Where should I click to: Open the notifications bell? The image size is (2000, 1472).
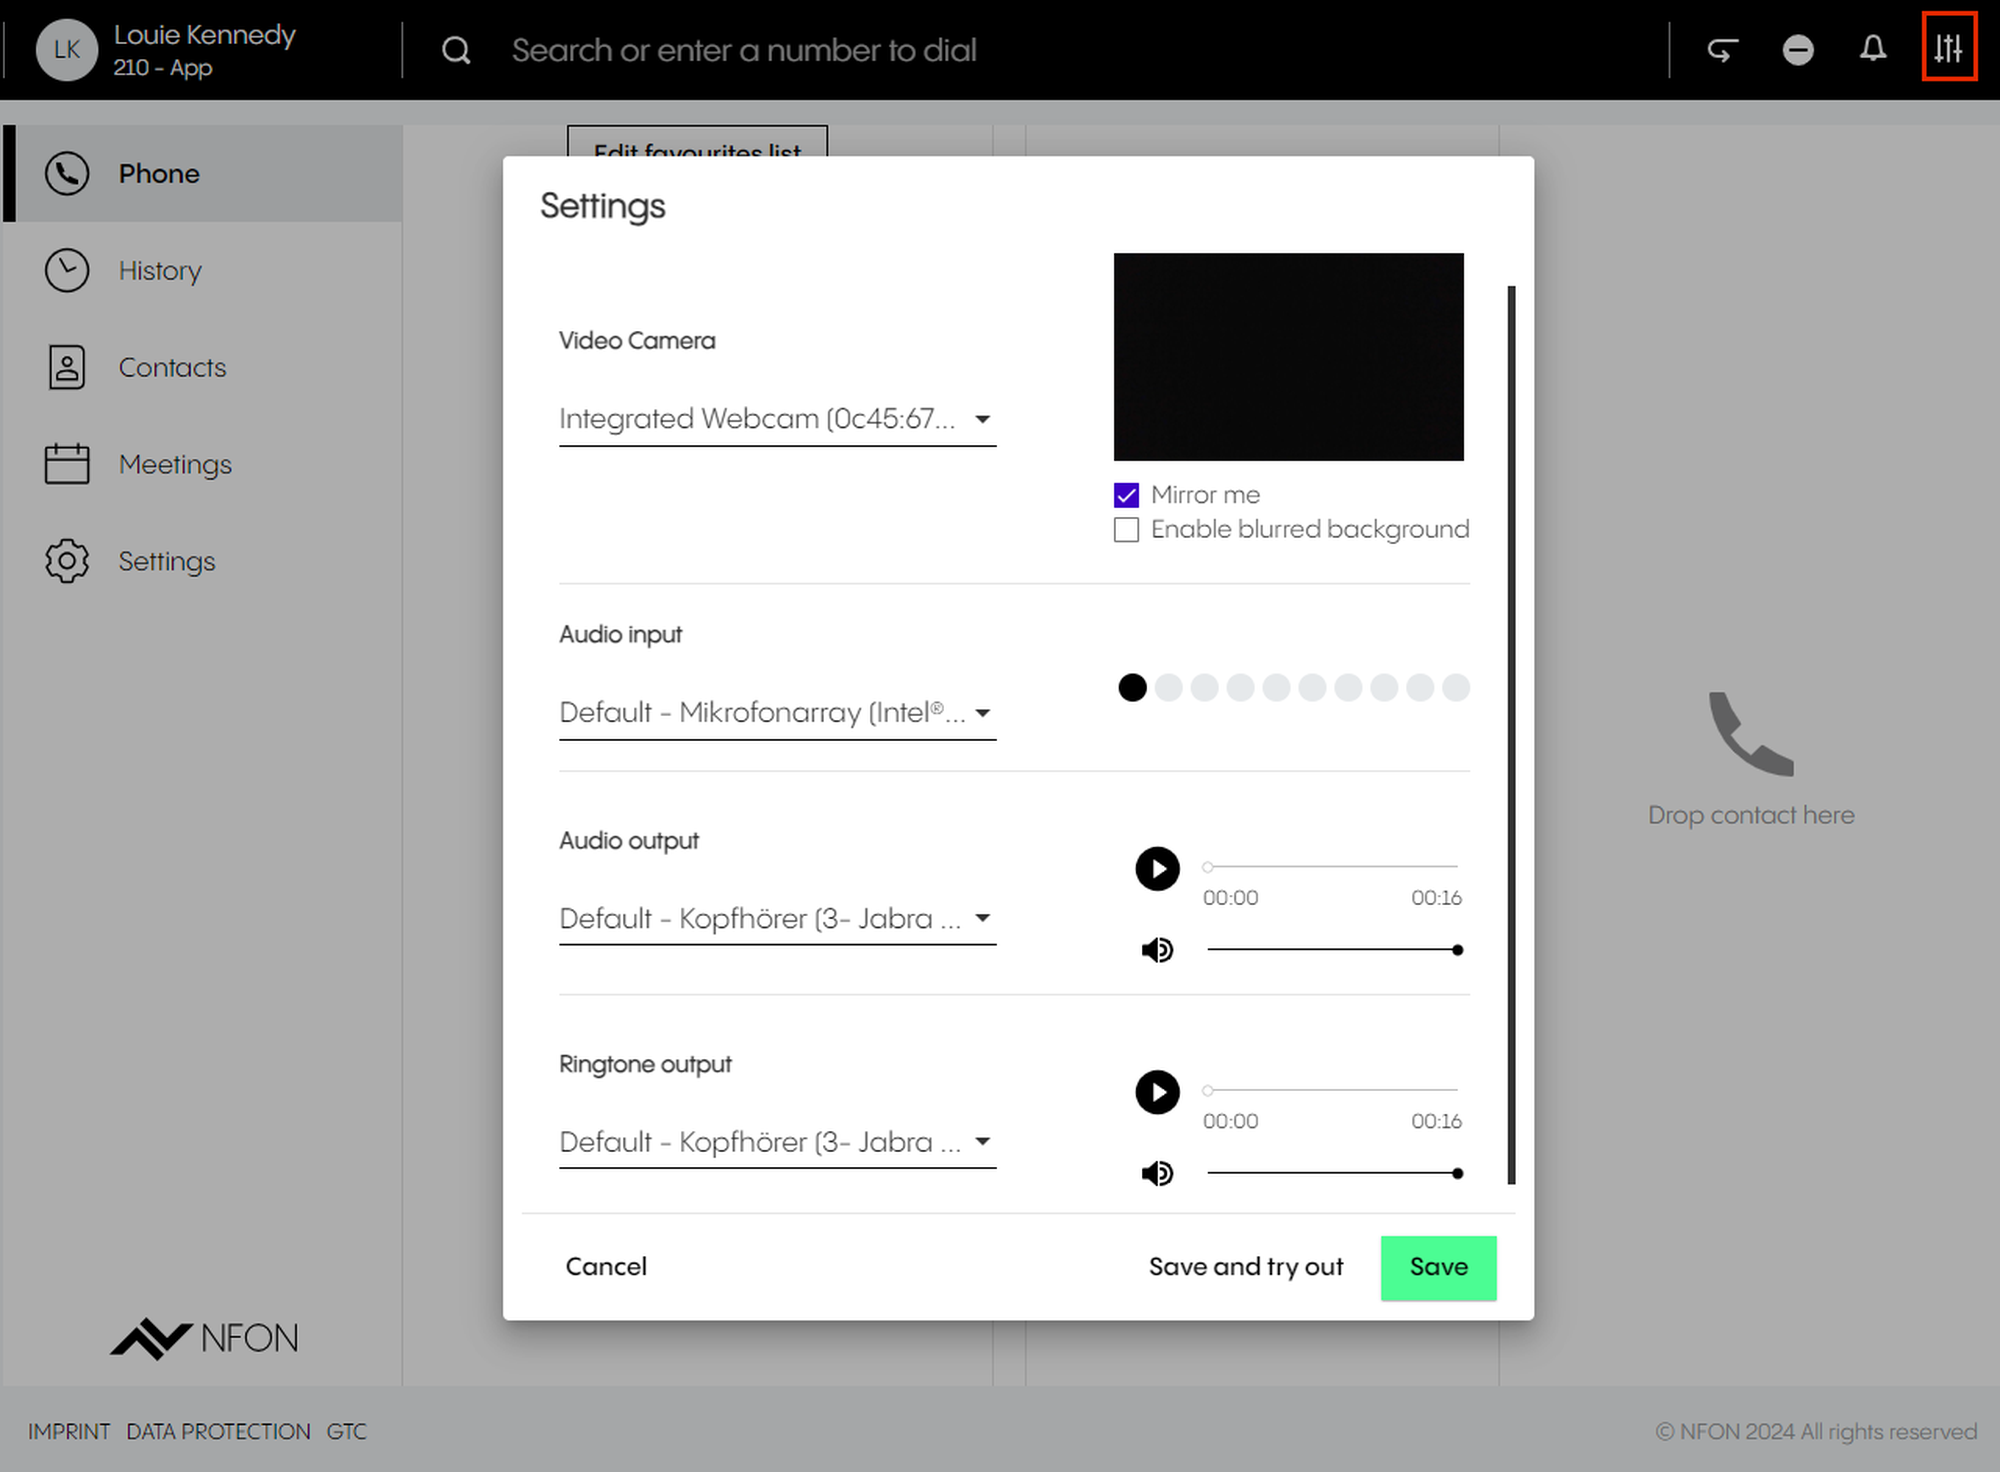pos(1873,48)
